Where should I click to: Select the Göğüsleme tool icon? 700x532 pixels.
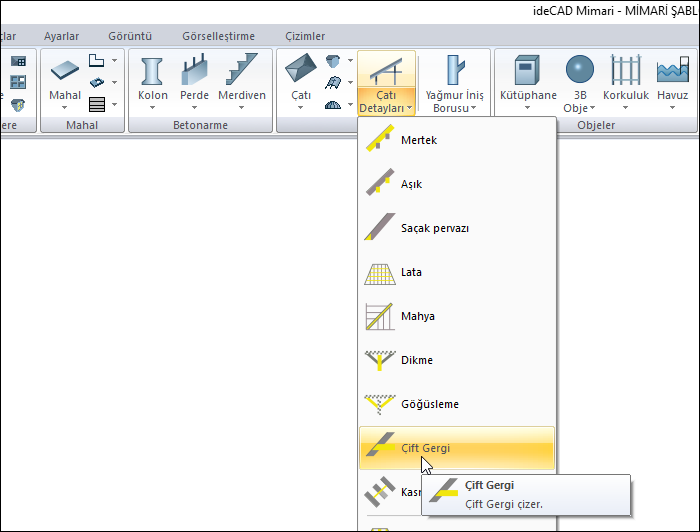[378, 404]
